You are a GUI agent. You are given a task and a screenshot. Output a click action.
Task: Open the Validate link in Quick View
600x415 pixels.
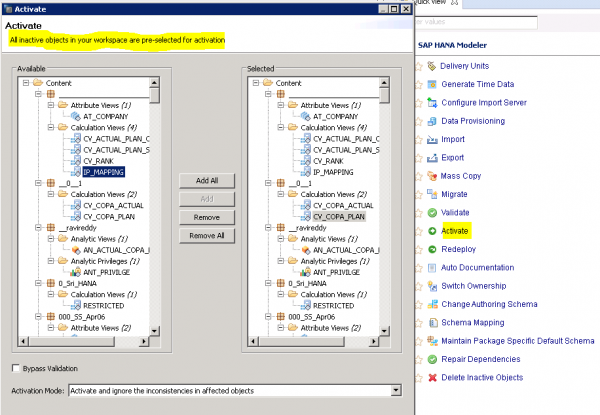[x=455, y=213]
